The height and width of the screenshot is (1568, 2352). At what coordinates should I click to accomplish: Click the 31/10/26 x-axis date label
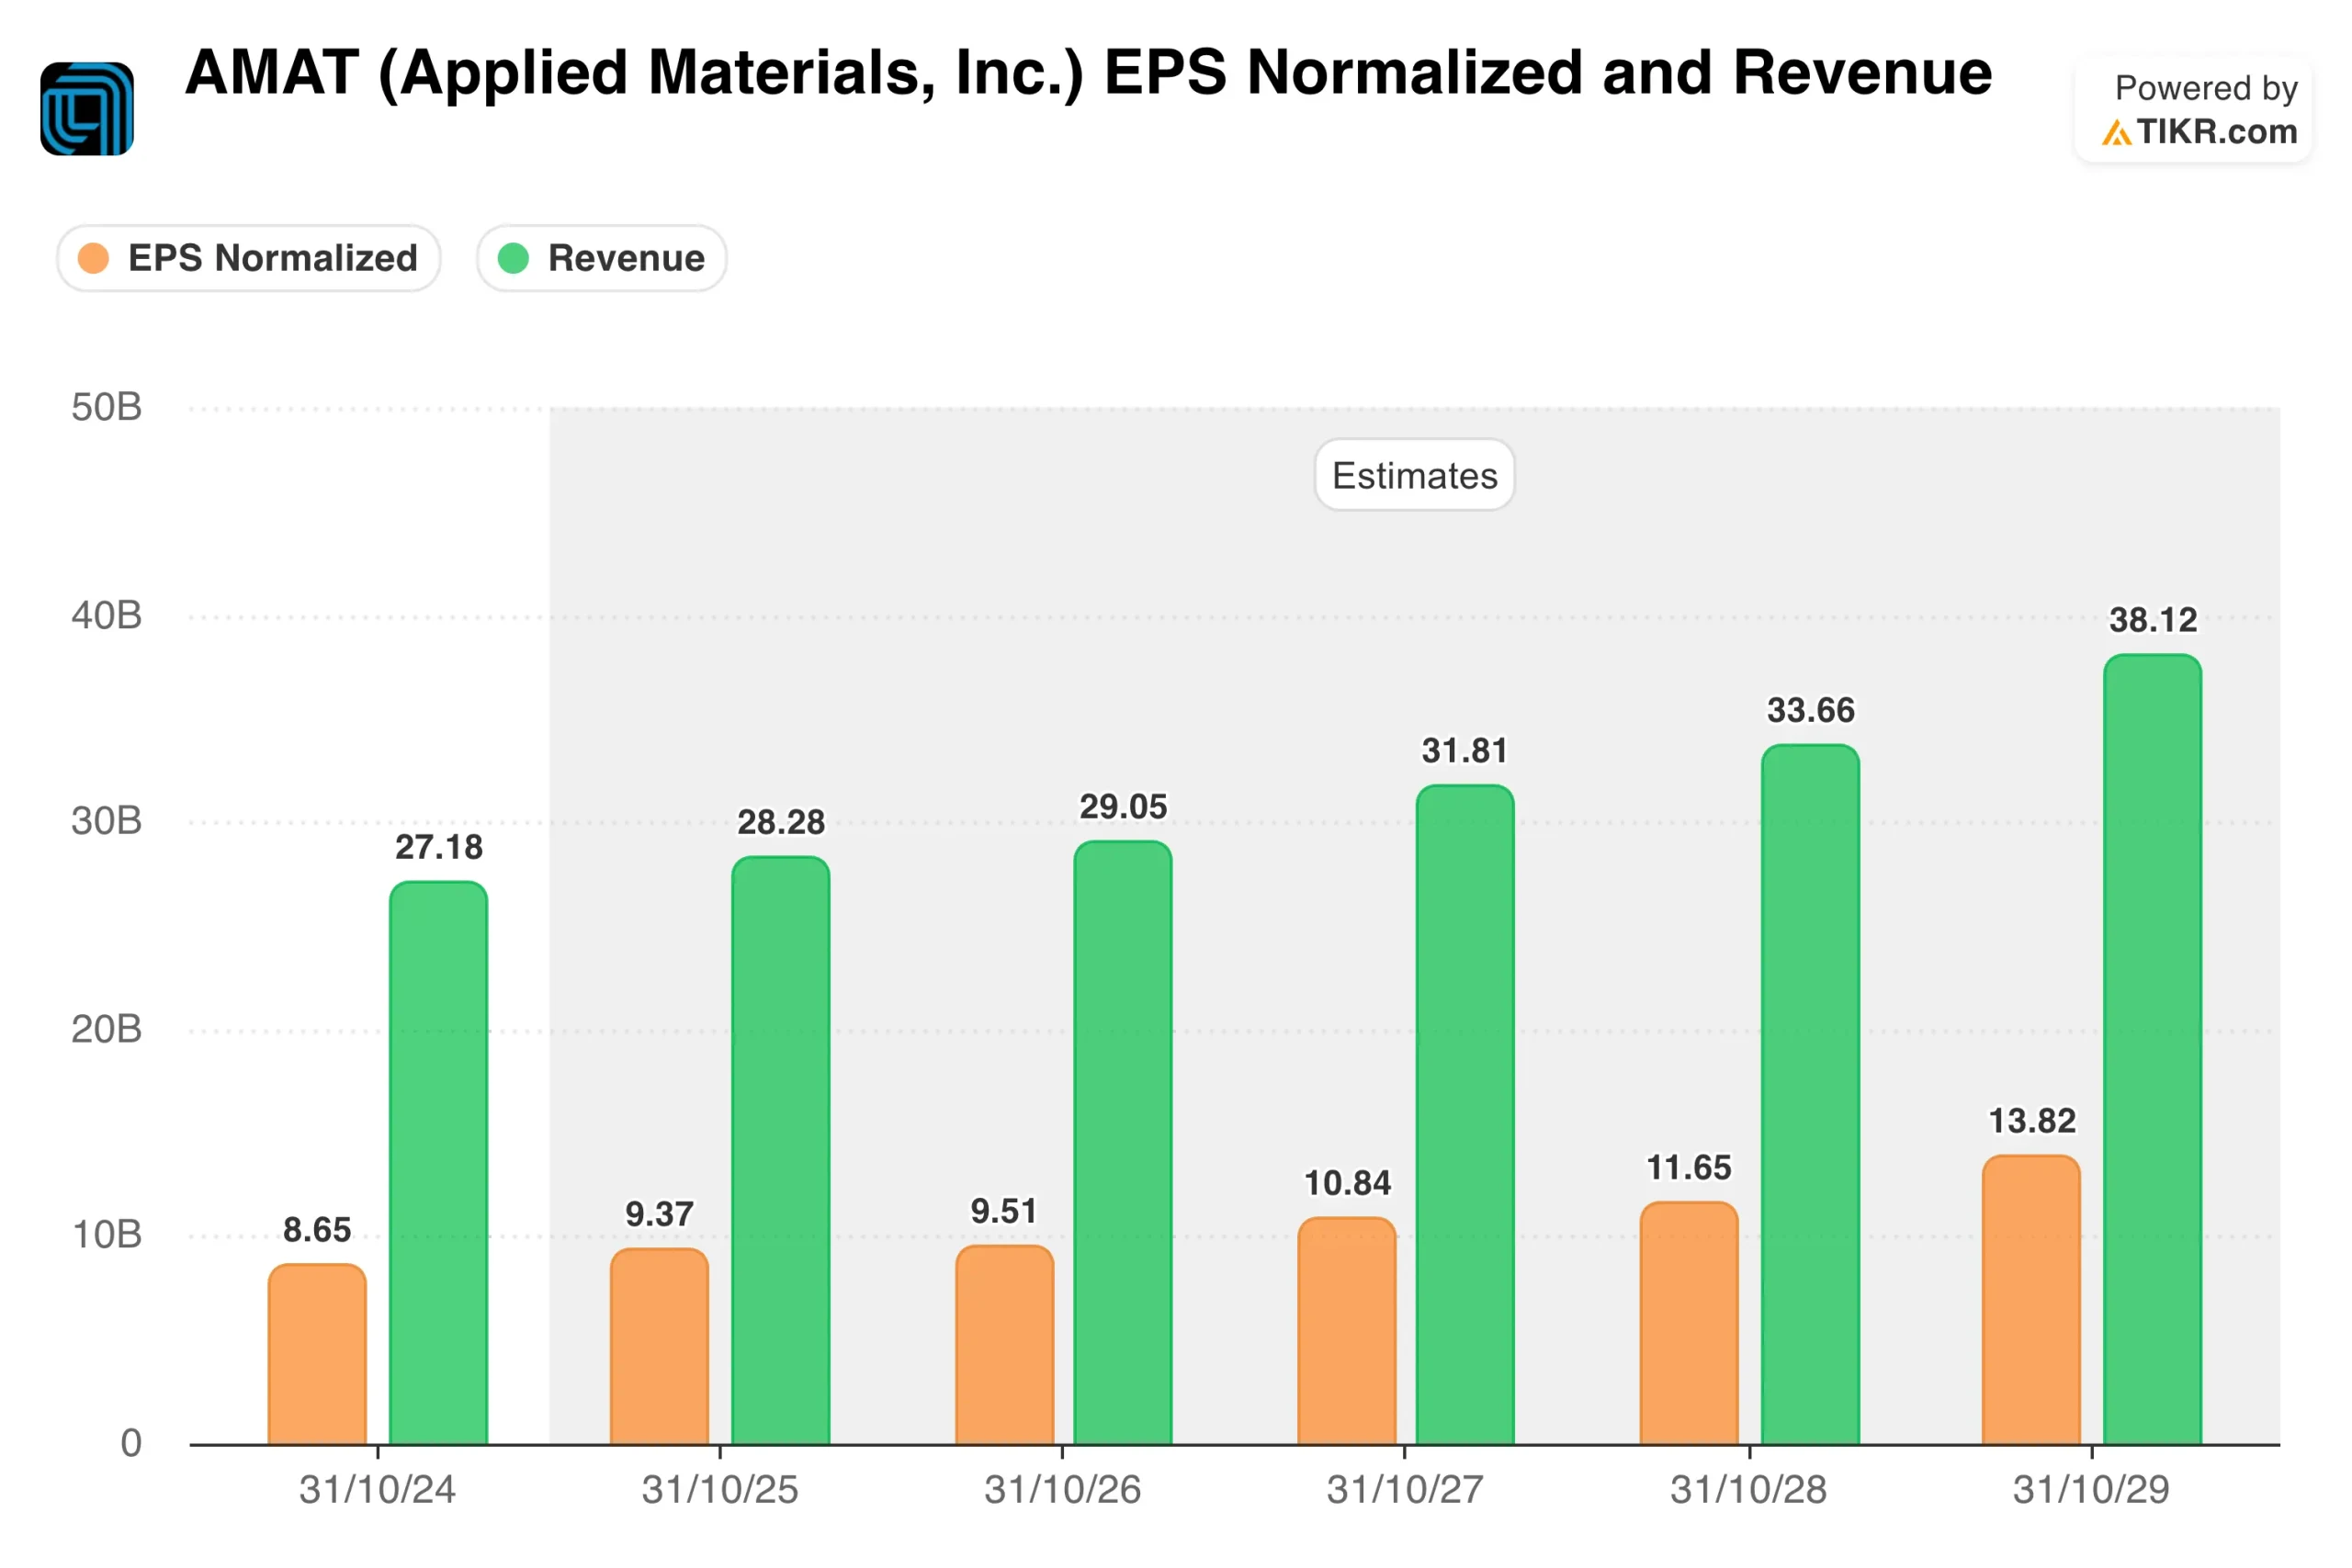click(1062, 1490)
